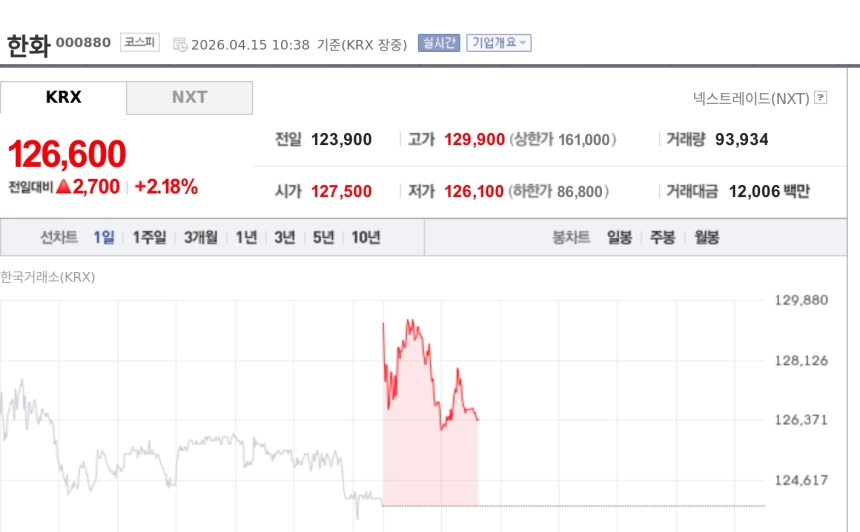Click the red up-triangle change indicator
The image size is (860, 532).
point(63,187)
